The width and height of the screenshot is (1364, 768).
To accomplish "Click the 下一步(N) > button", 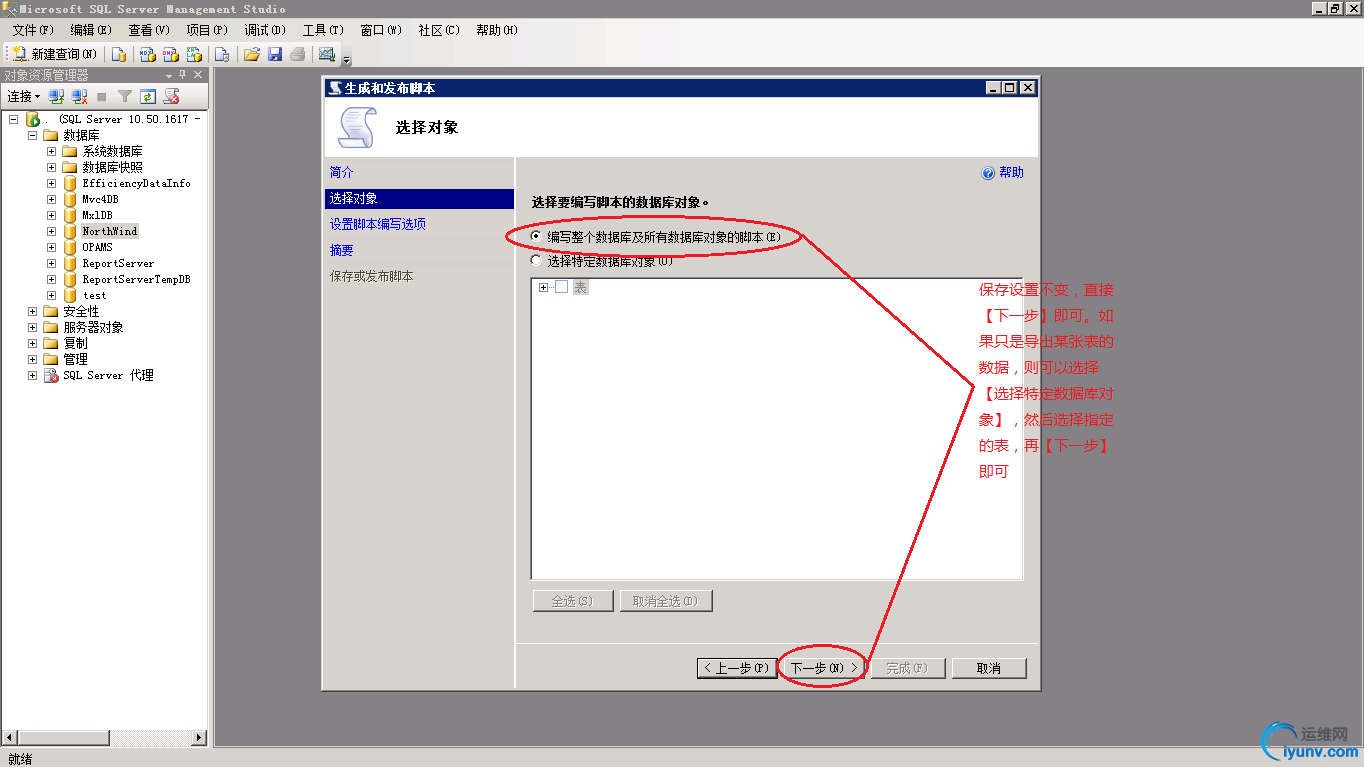I will click(824, 668).
